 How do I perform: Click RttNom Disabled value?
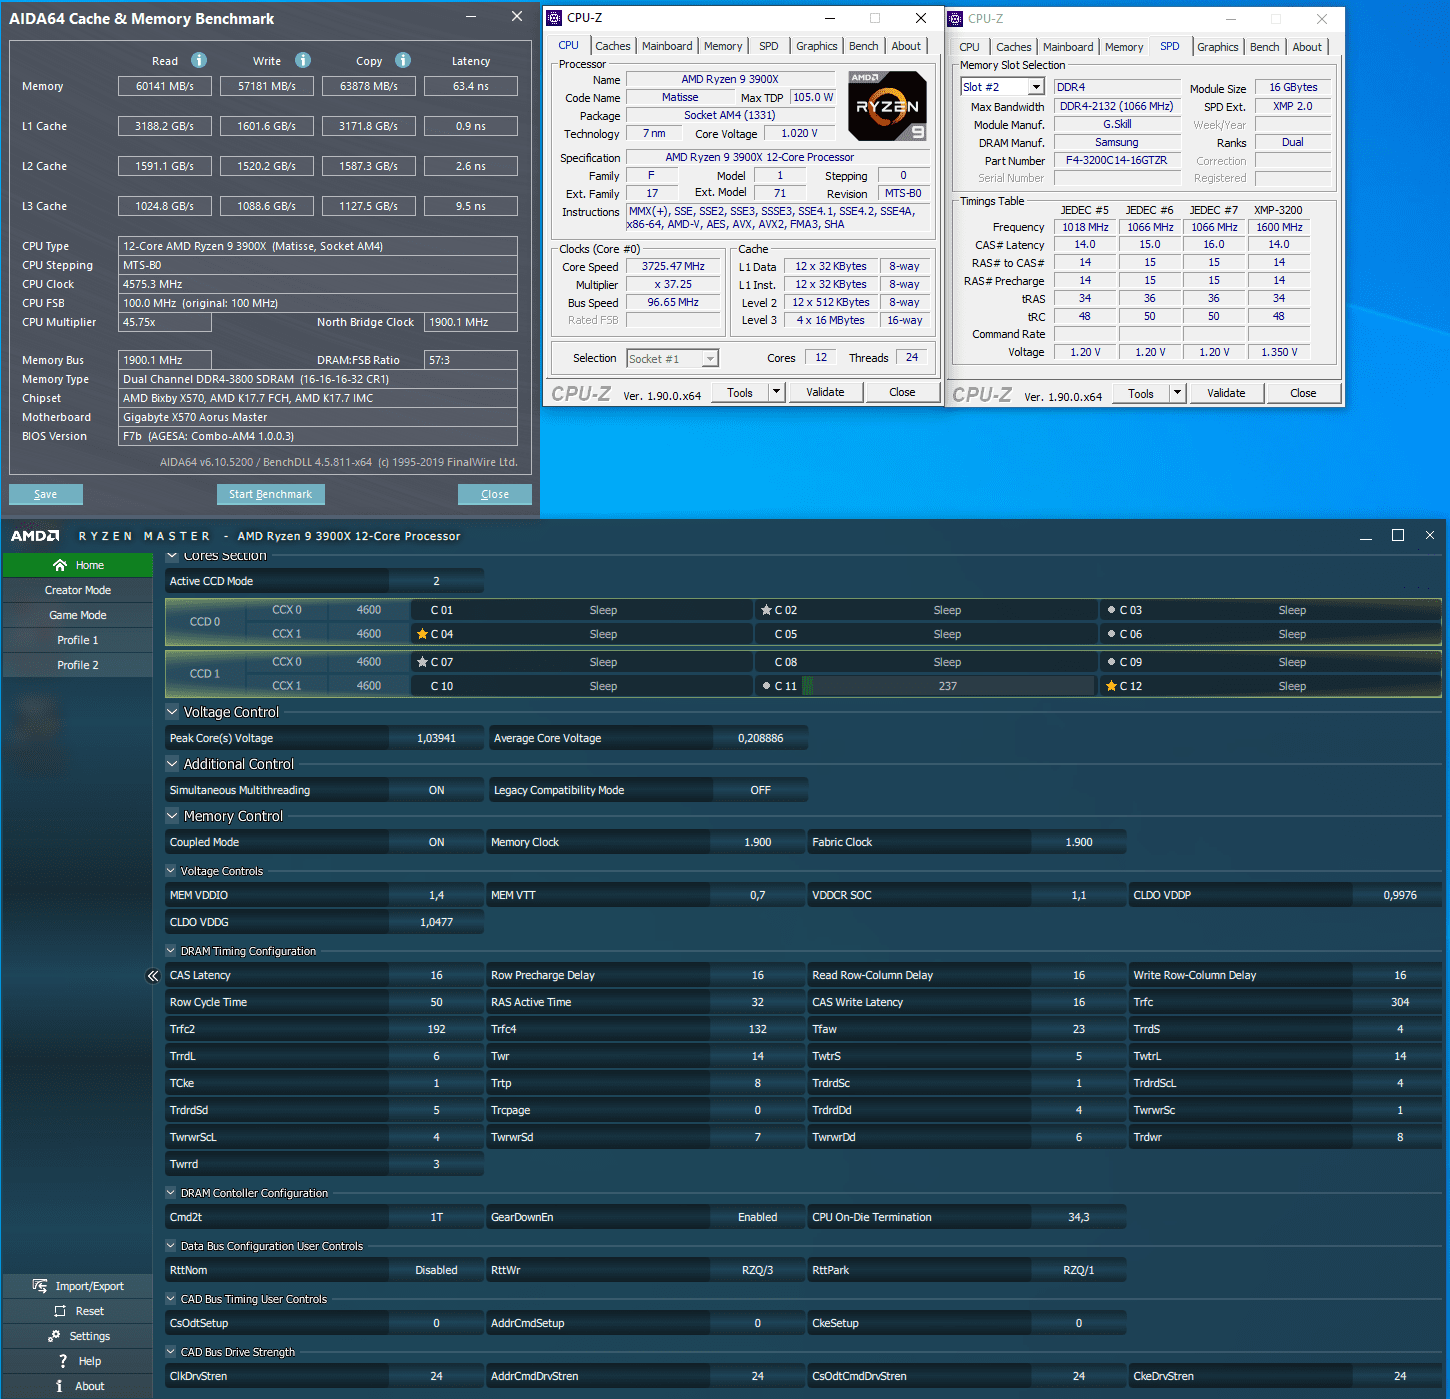(x=437, y=1270)
